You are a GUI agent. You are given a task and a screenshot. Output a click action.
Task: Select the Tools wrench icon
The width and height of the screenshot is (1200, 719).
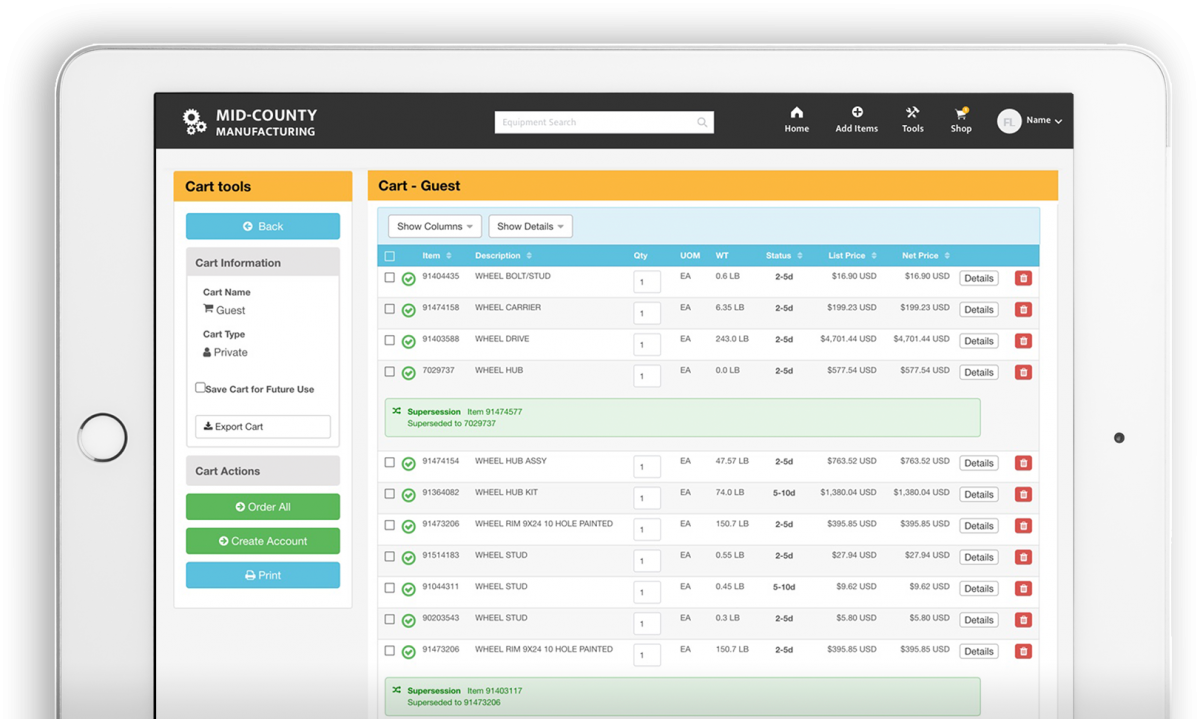[x=912, y=113]
